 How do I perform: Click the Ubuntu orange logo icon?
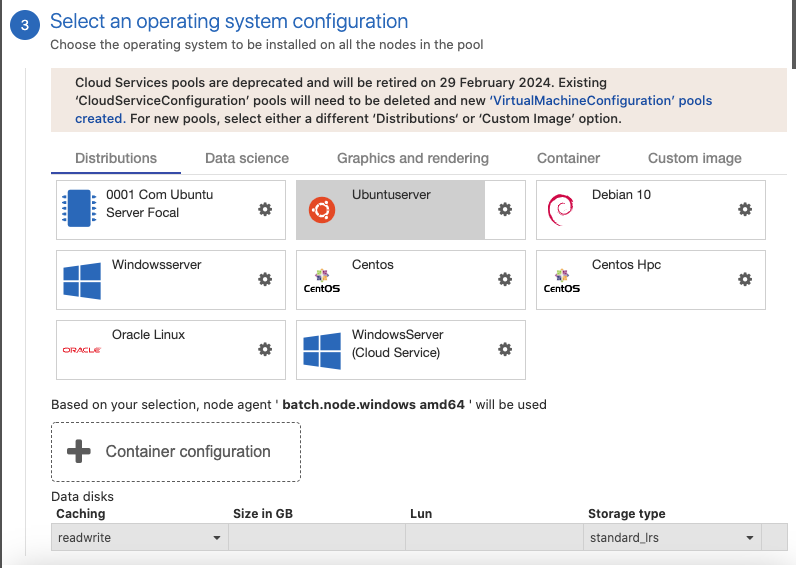[x=322, y=210]
